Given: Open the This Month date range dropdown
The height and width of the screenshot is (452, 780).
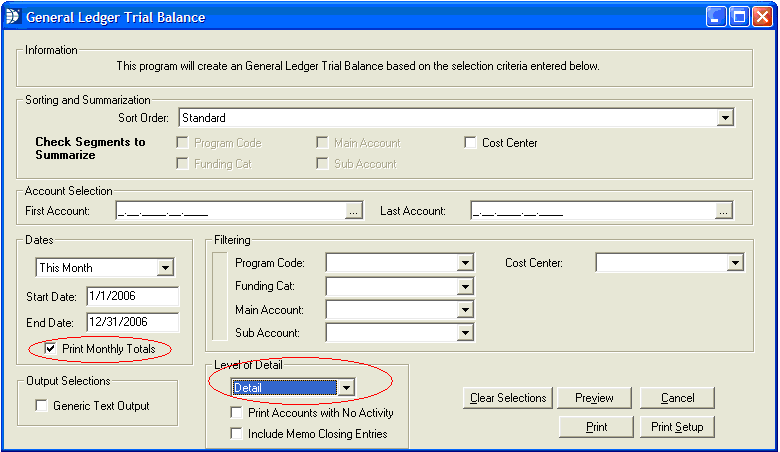Looking at the screenshot, I should click(165, 268).
